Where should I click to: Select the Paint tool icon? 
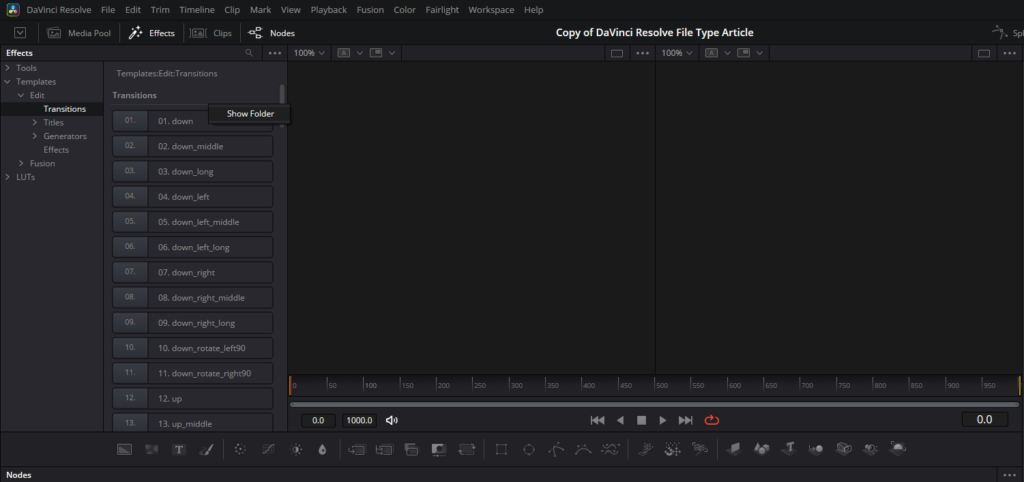(x=206, y=449)
